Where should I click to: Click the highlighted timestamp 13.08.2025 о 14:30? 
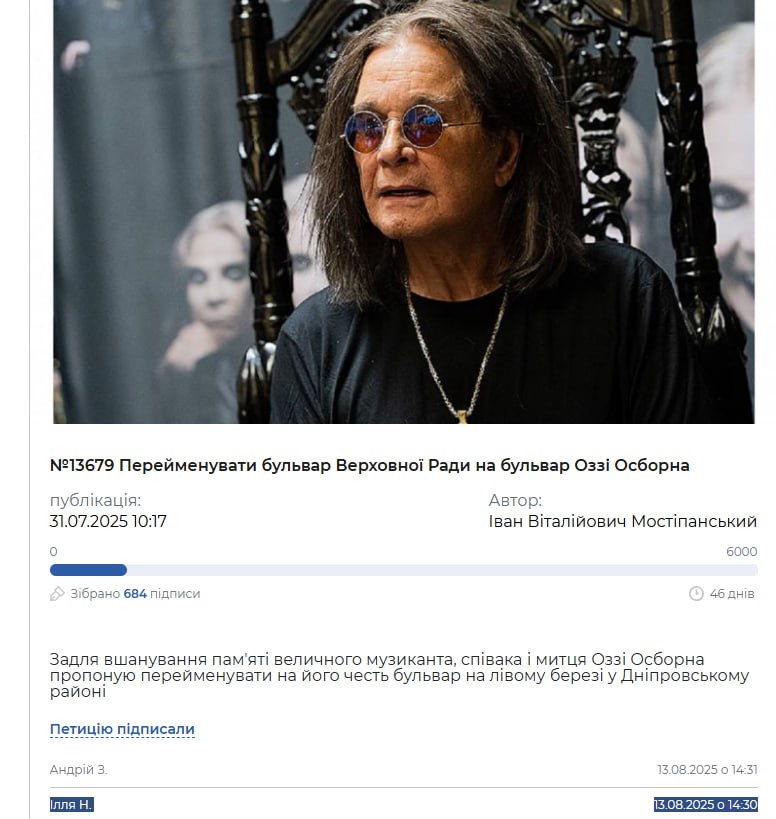pyautogui.click(x=706, y=804)
